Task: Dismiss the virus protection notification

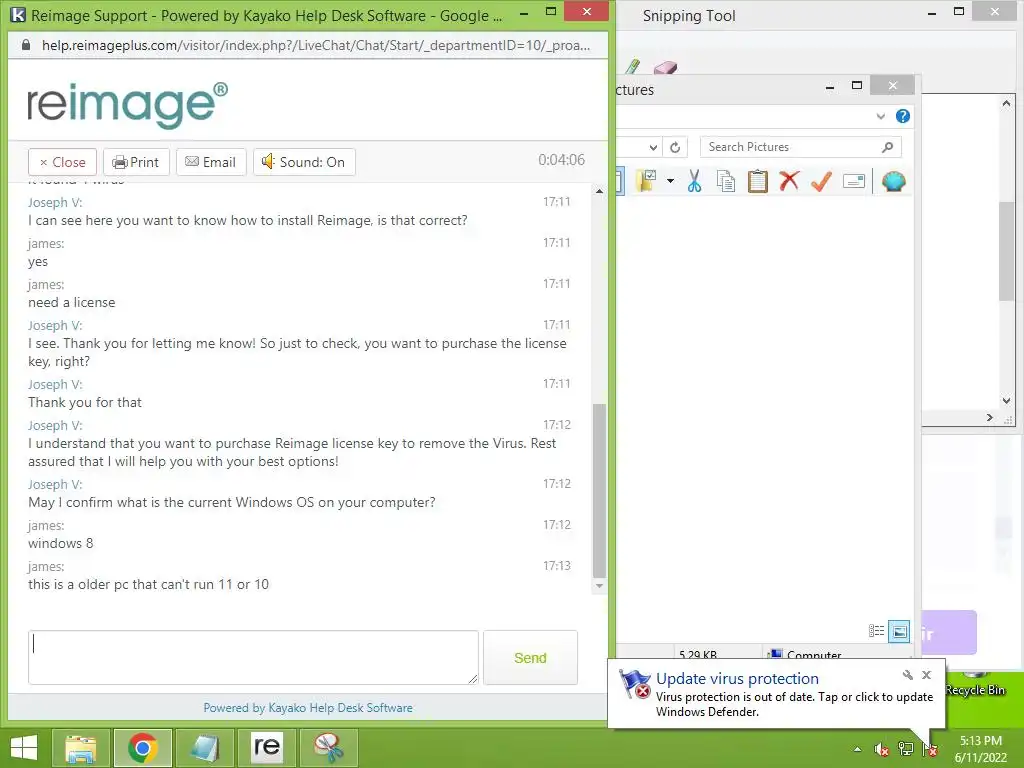Action: 926,675
